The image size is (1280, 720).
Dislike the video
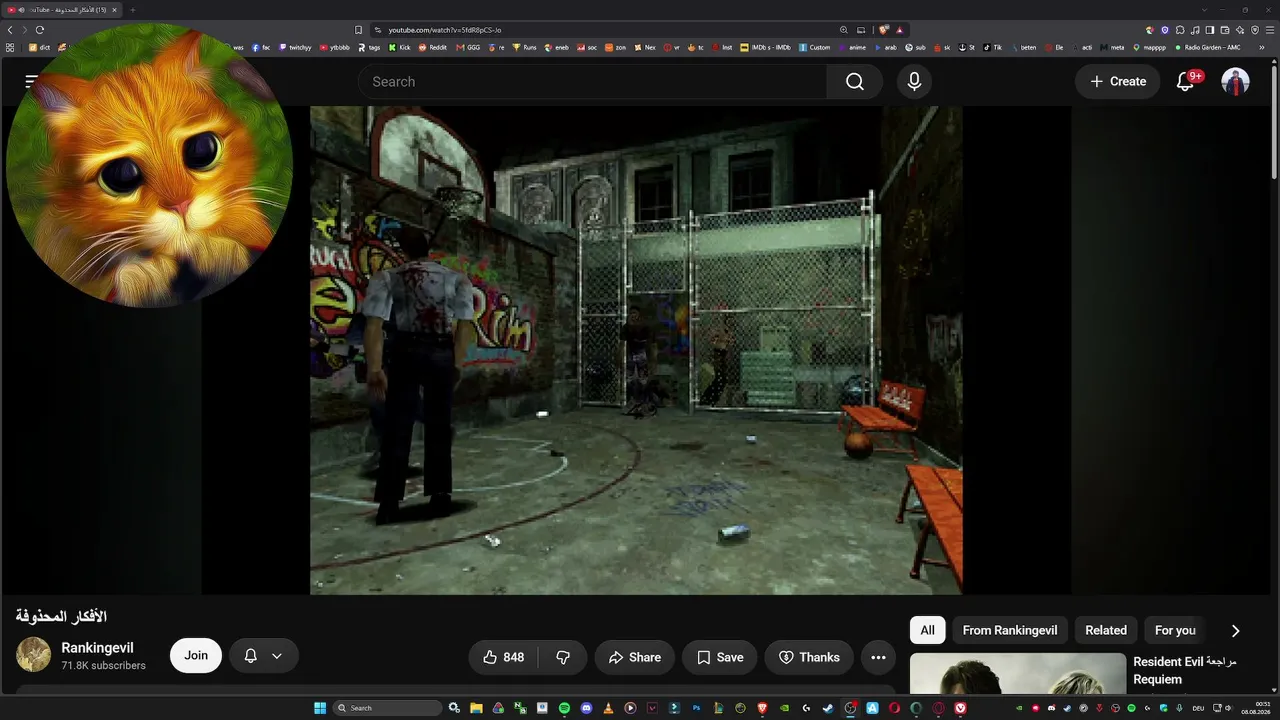[563, 657]
